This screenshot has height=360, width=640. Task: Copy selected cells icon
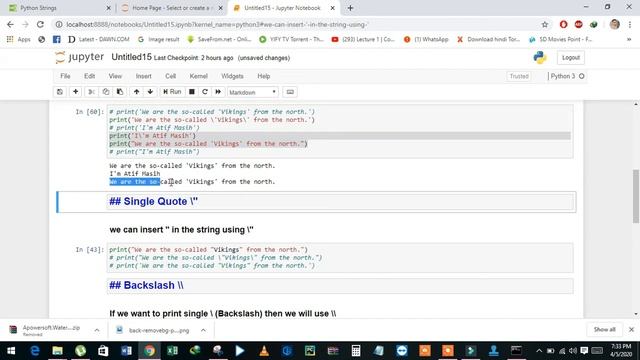[x=106, y=92]
